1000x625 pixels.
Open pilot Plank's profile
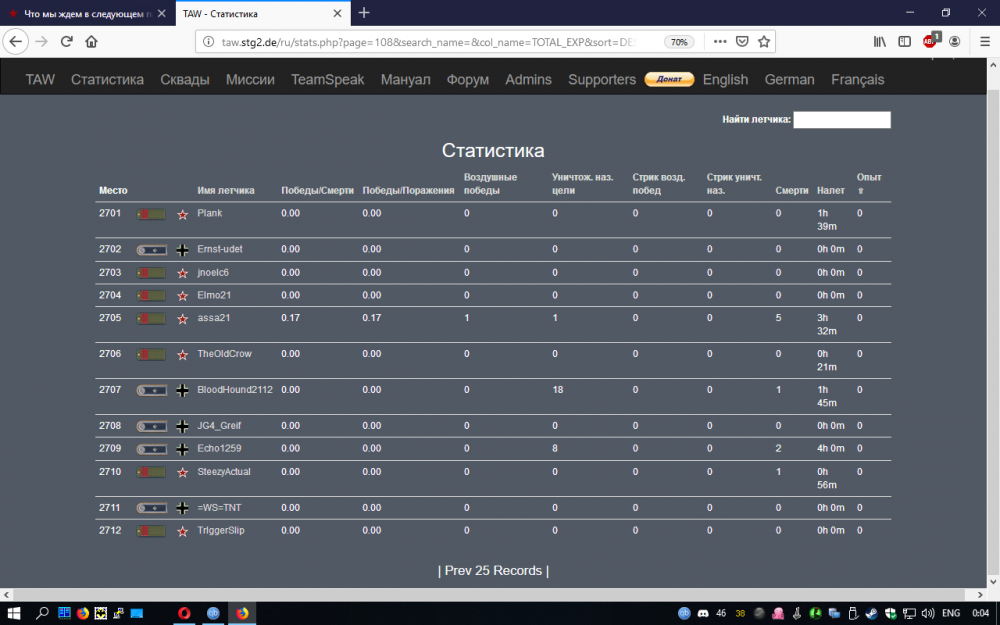[210, 213]
